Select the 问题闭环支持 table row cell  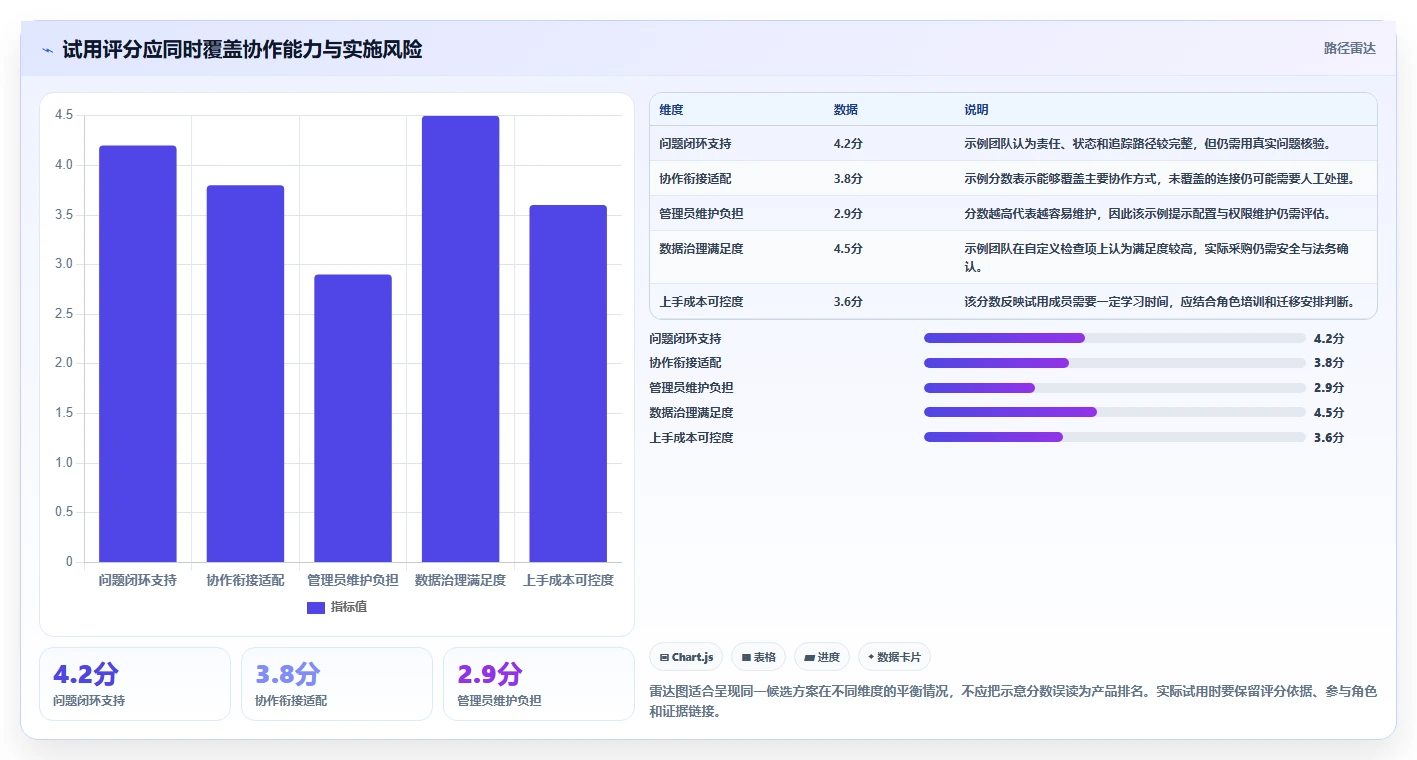pyautogui.click(x=695, y=144)
